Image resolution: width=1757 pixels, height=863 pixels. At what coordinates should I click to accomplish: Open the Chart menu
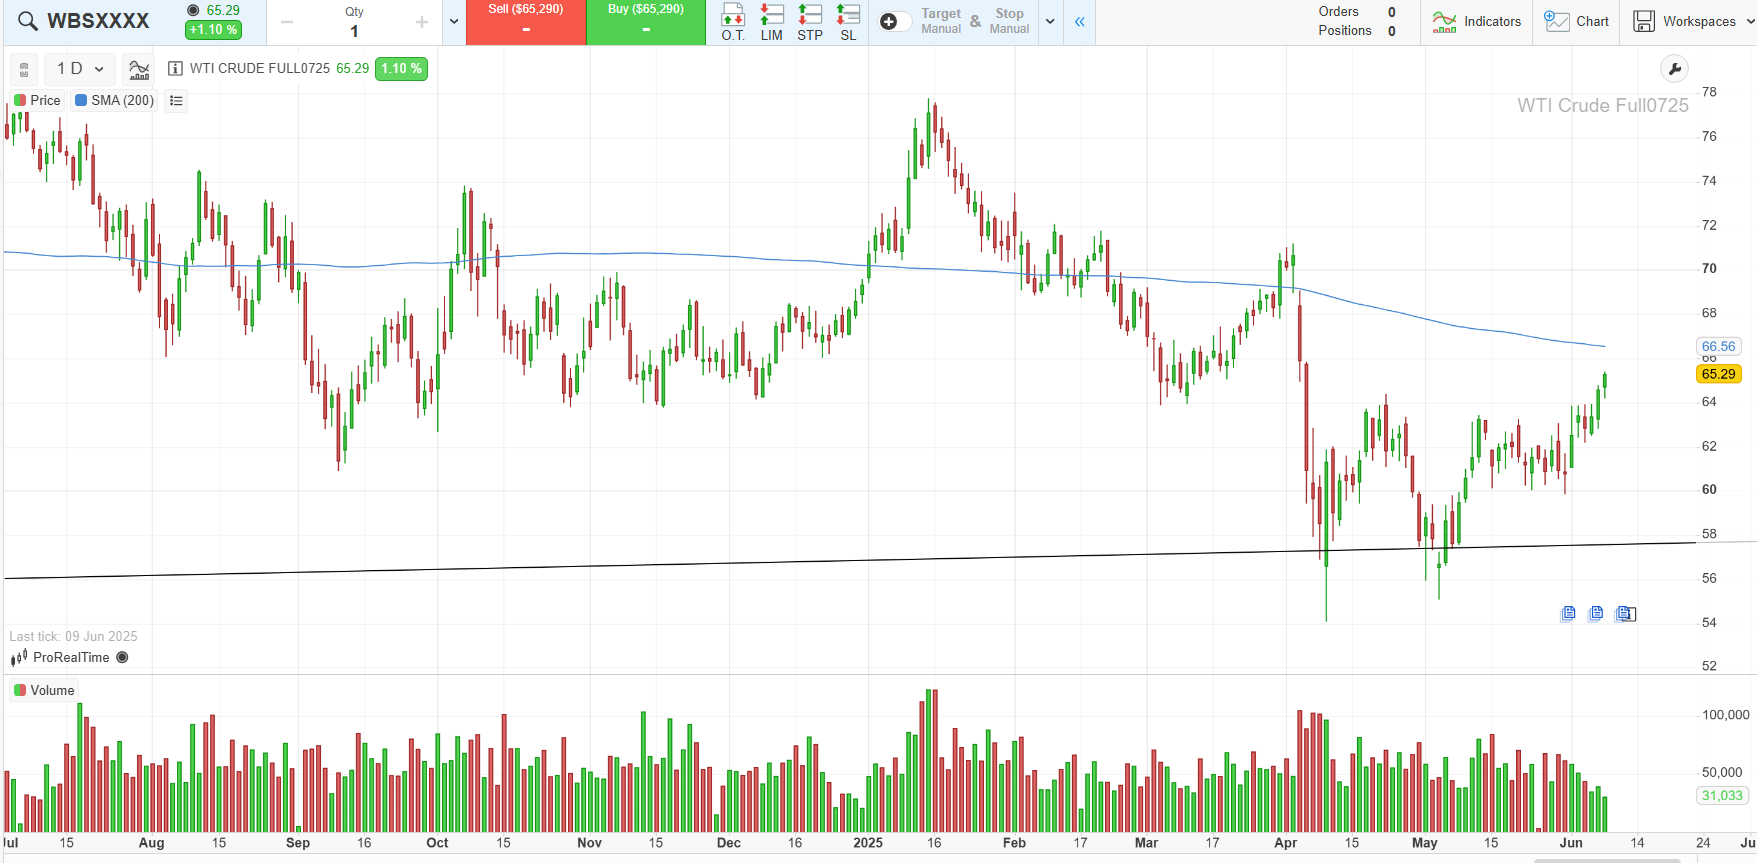pos(1577,21)
